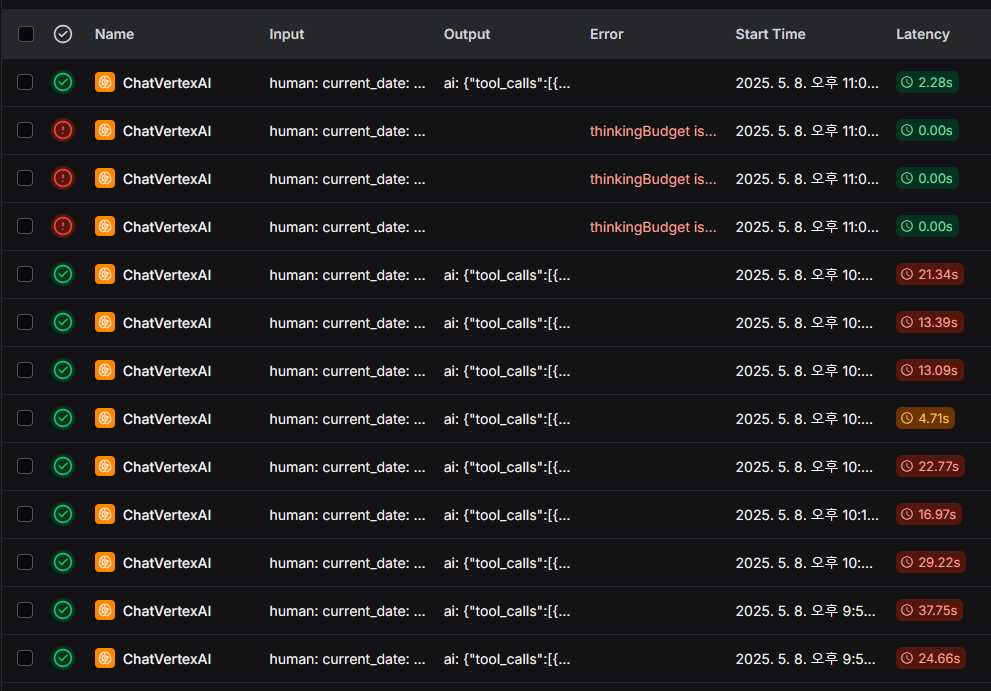Check the 4.71s latency run's checkbox

[25, 419]
